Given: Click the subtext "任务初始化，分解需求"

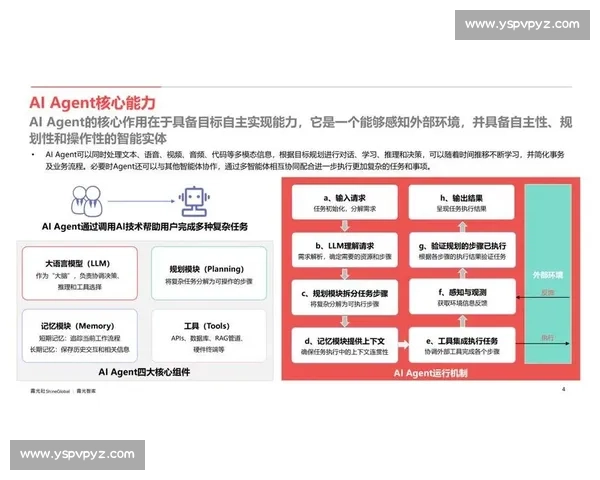Looking at the screenshot, I should [x=344, y=209].
